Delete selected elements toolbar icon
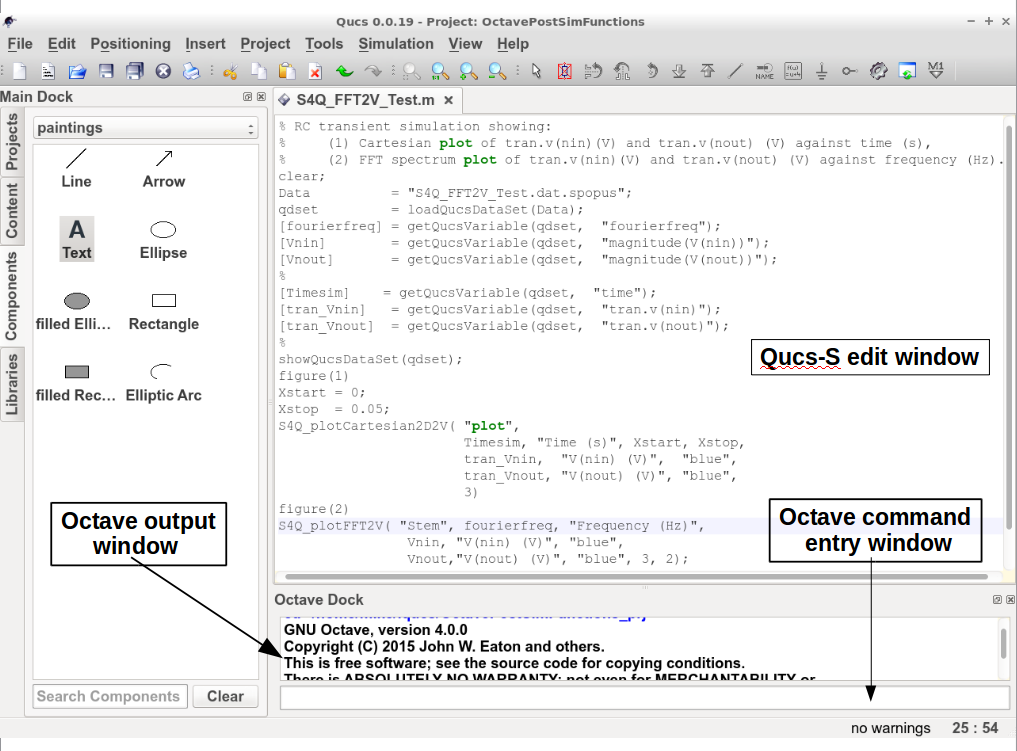The width and height of the screenshot is (1017, 751). [315, 71]
